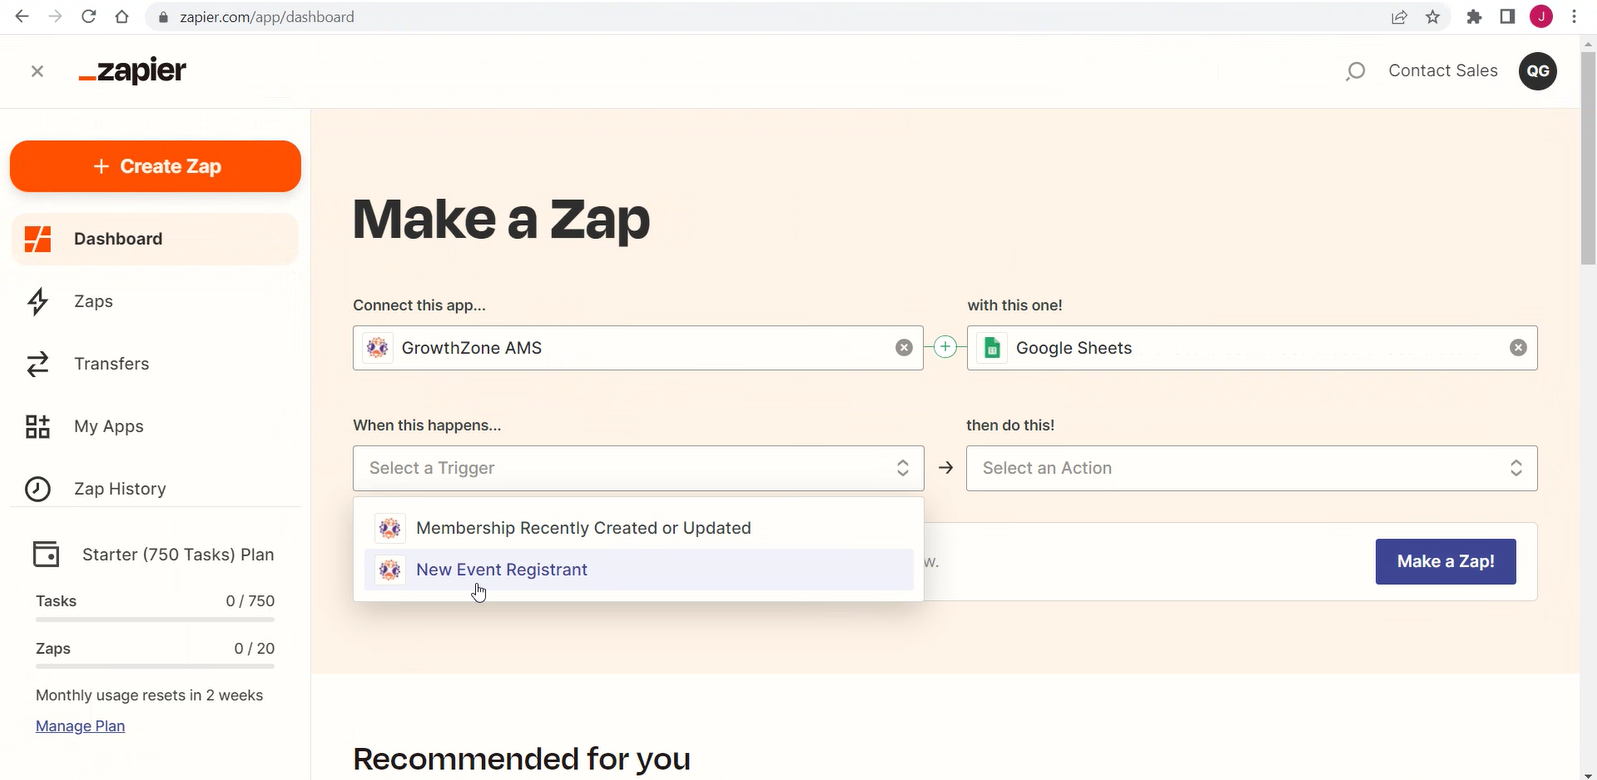This screenshot has width=1597, height=780.
Task: Click the browser forward arrow
Action: 55,17
